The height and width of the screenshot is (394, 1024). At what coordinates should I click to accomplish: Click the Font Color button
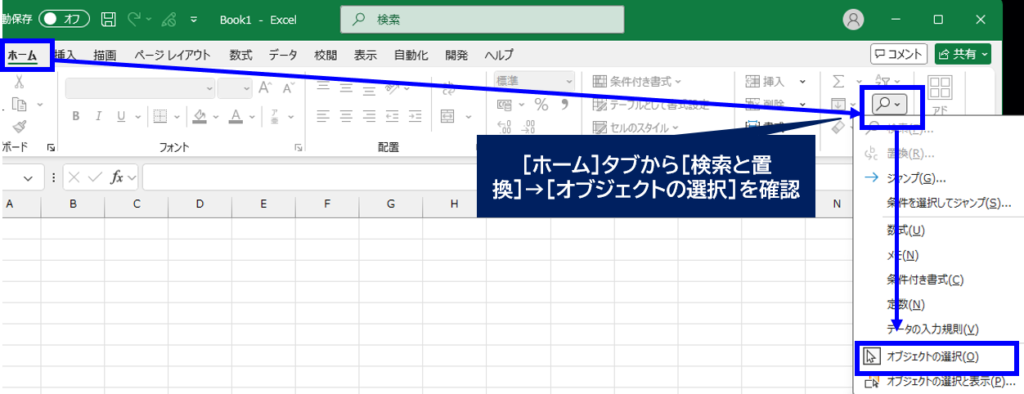coord(236,116)
